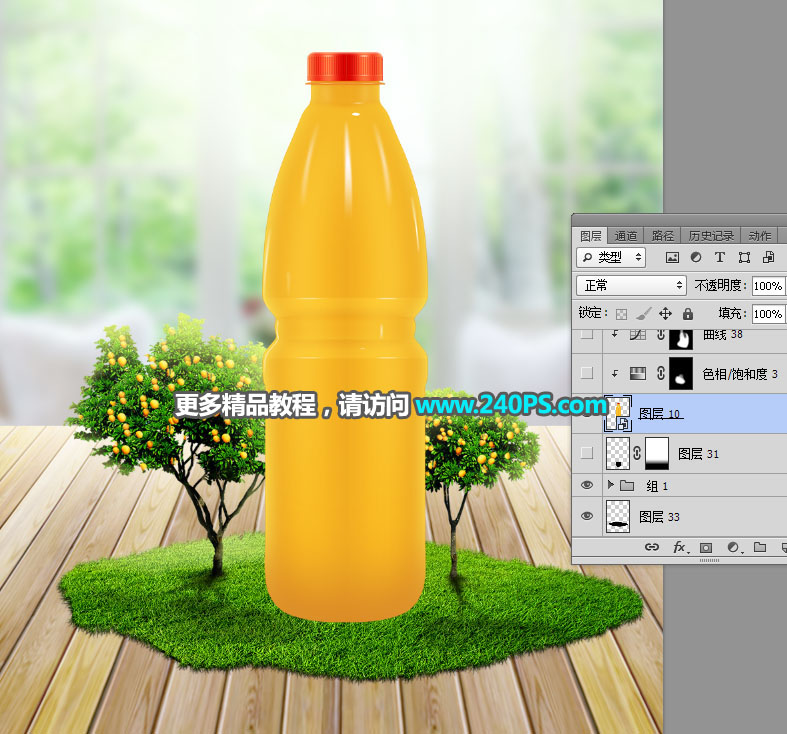Filter layers by pixel image type

point(672,258)
